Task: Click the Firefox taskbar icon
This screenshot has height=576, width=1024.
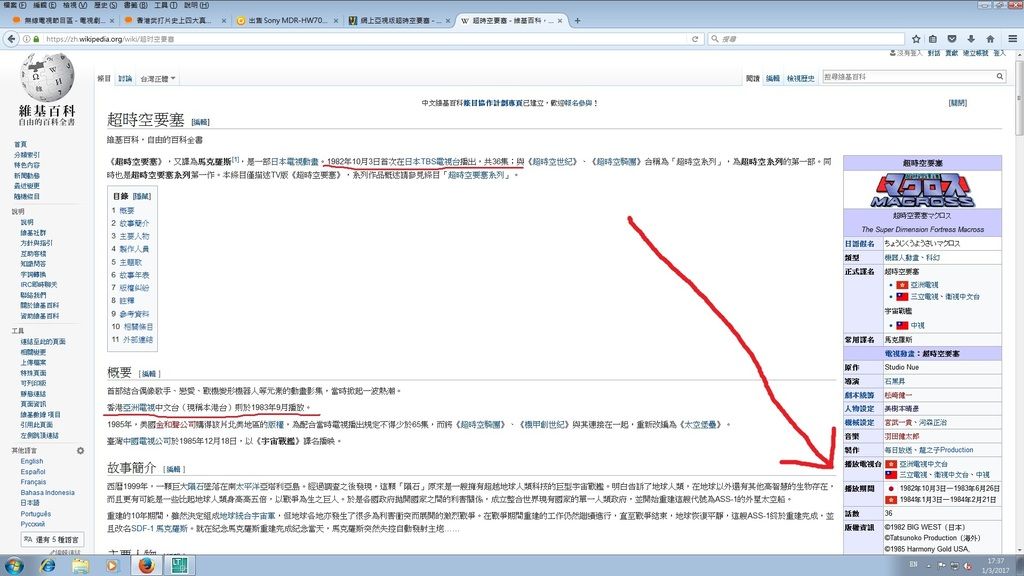Action: tap(146, 566)
